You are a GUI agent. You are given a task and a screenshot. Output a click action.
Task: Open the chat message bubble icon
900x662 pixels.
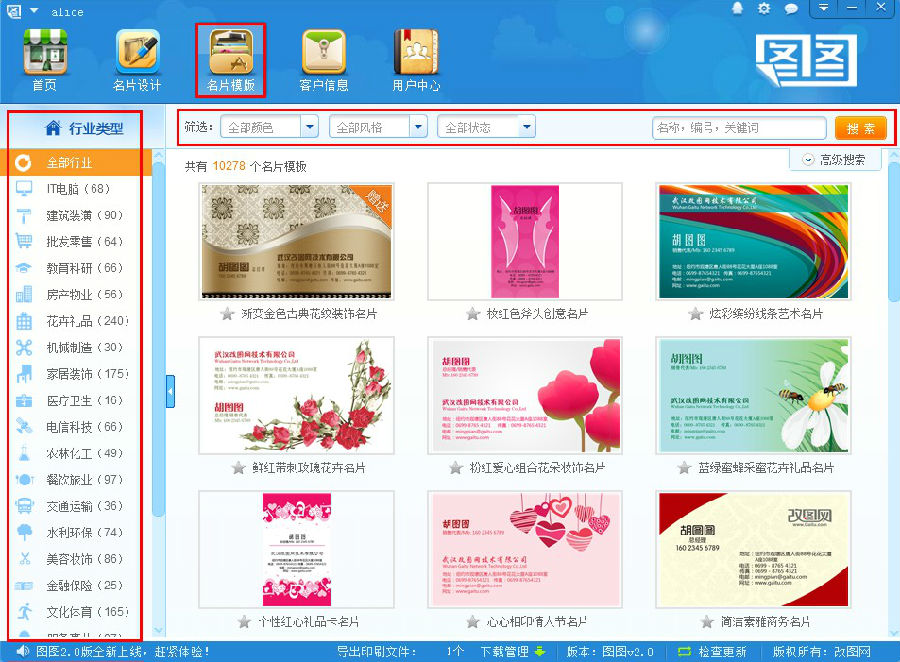[x=791, y=9]
